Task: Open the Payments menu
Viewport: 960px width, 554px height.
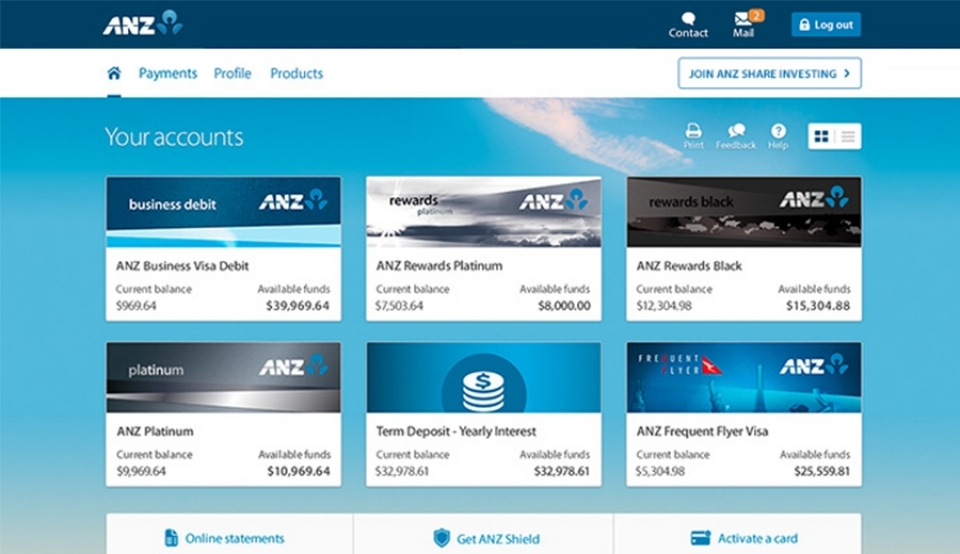Action: pyautogui.click(x=168, y=73)
